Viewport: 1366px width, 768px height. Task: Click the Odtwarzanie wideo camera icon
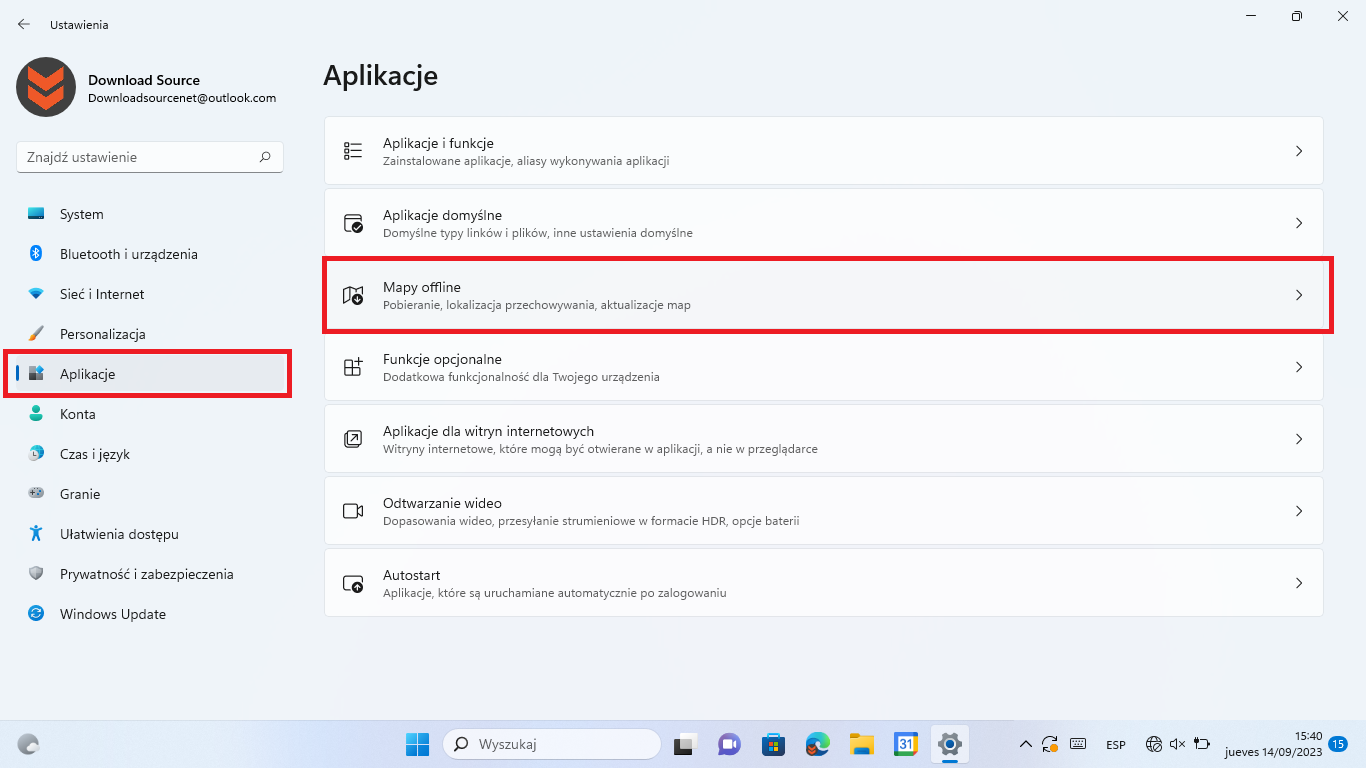[x=353, y=511]
